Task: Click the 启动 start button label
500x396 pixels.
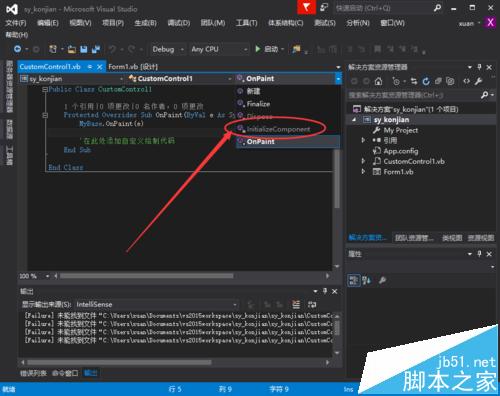Action: click(x=271, y=50)
